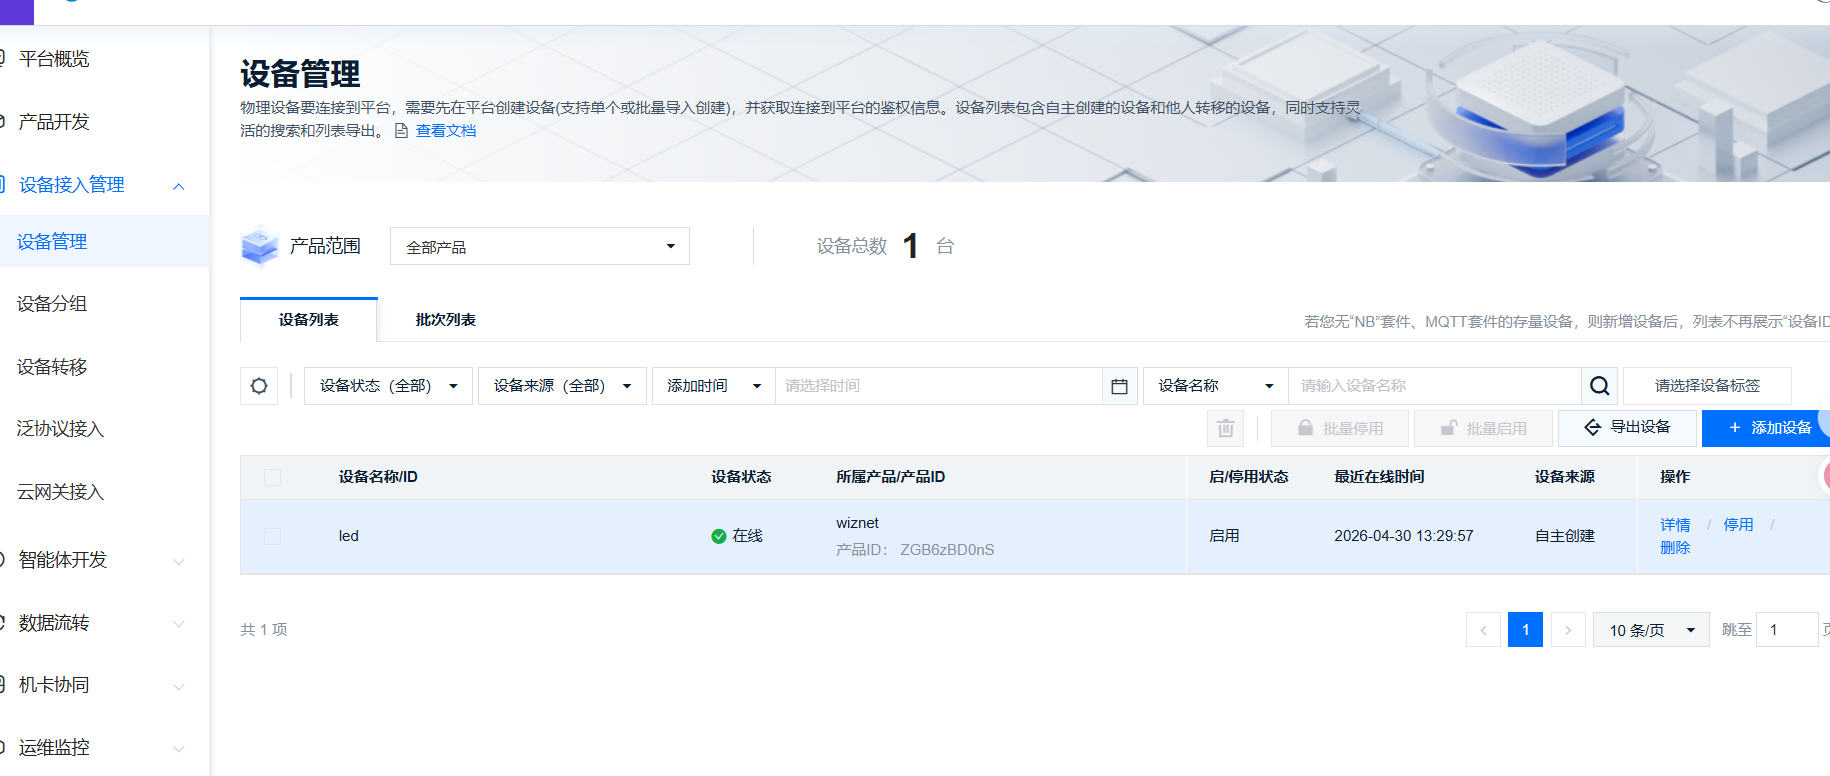Toggle the select-all checkbox in table header
Screen dimensions: 1830x776
(272, 477)
